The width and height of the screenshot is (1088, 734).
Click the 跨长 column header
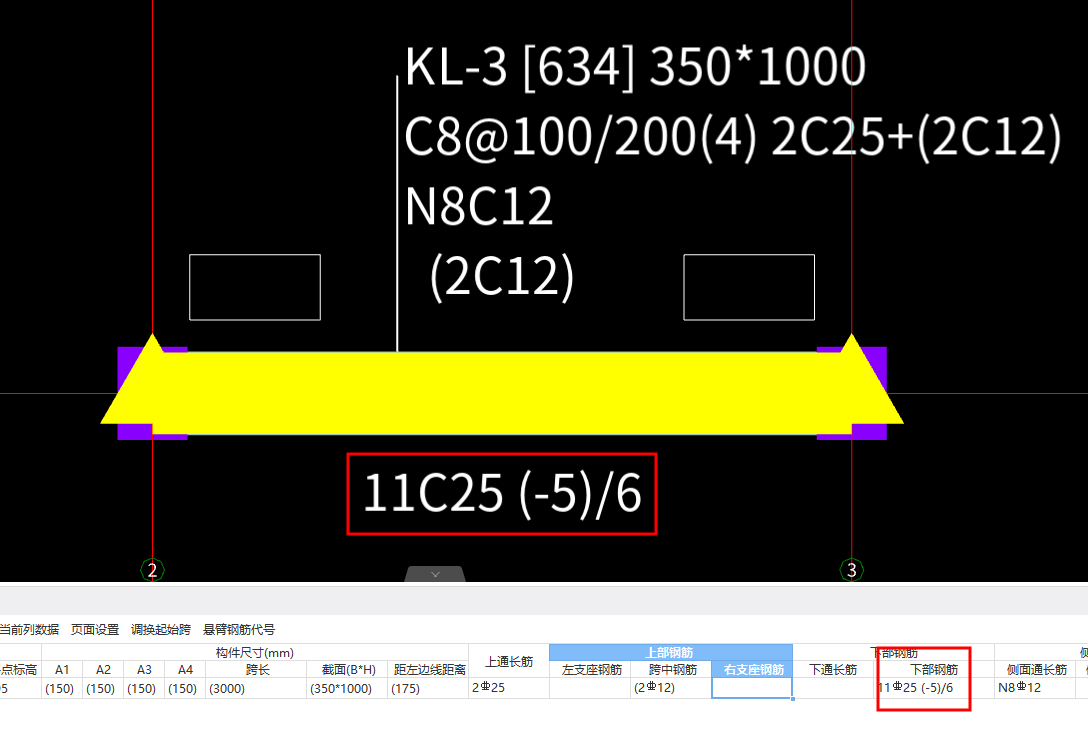[256, 669]
